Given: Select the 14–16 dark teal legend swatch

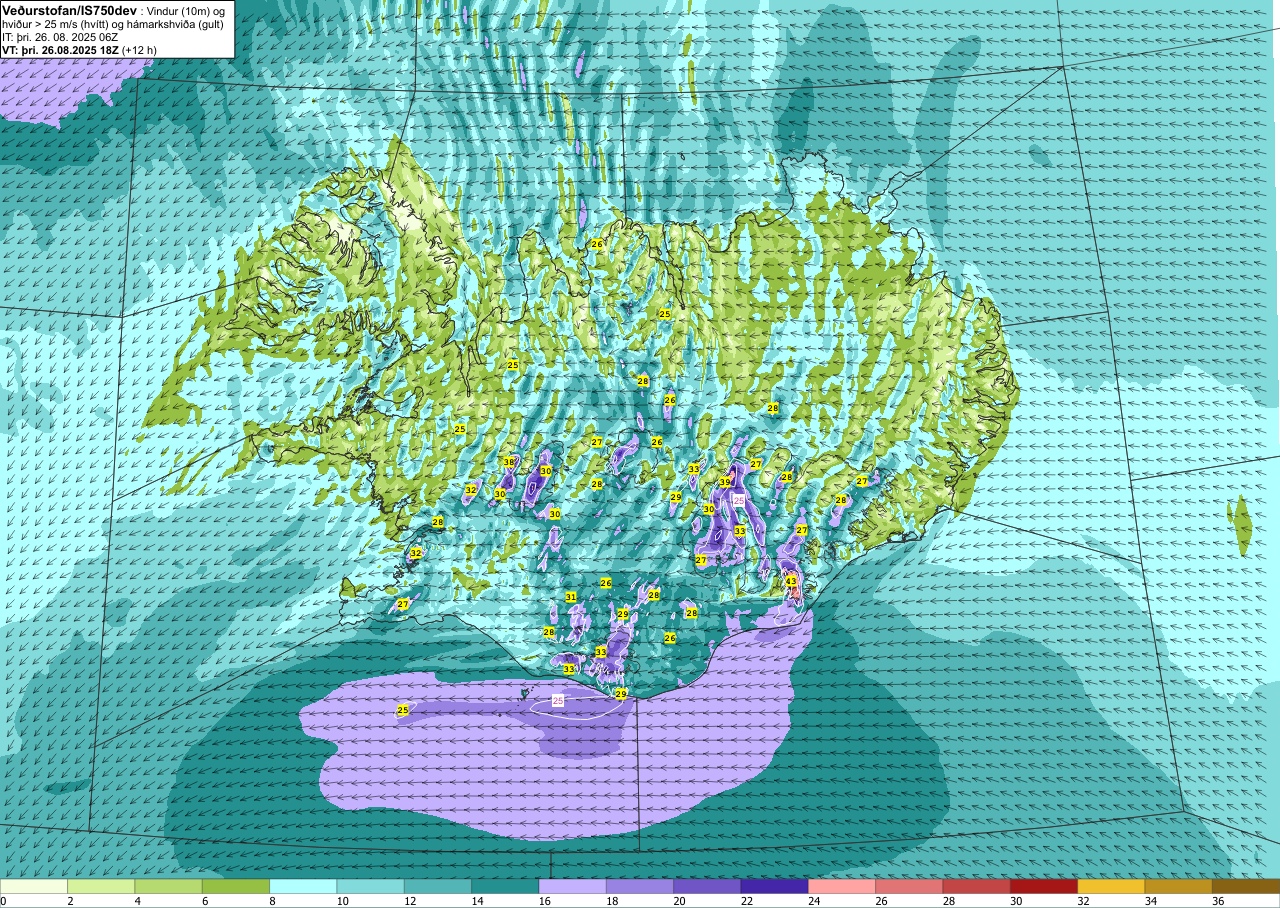Looking at the screenshot, I should click(x=505, y=886).
